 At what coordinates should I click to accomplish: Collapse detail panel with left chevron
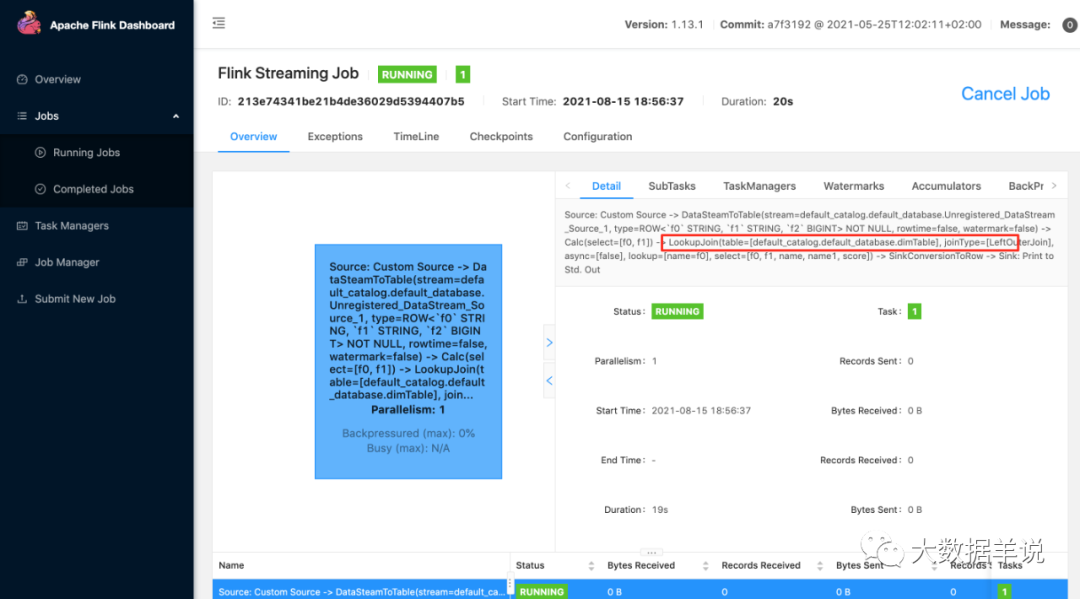tap(549, 380)
